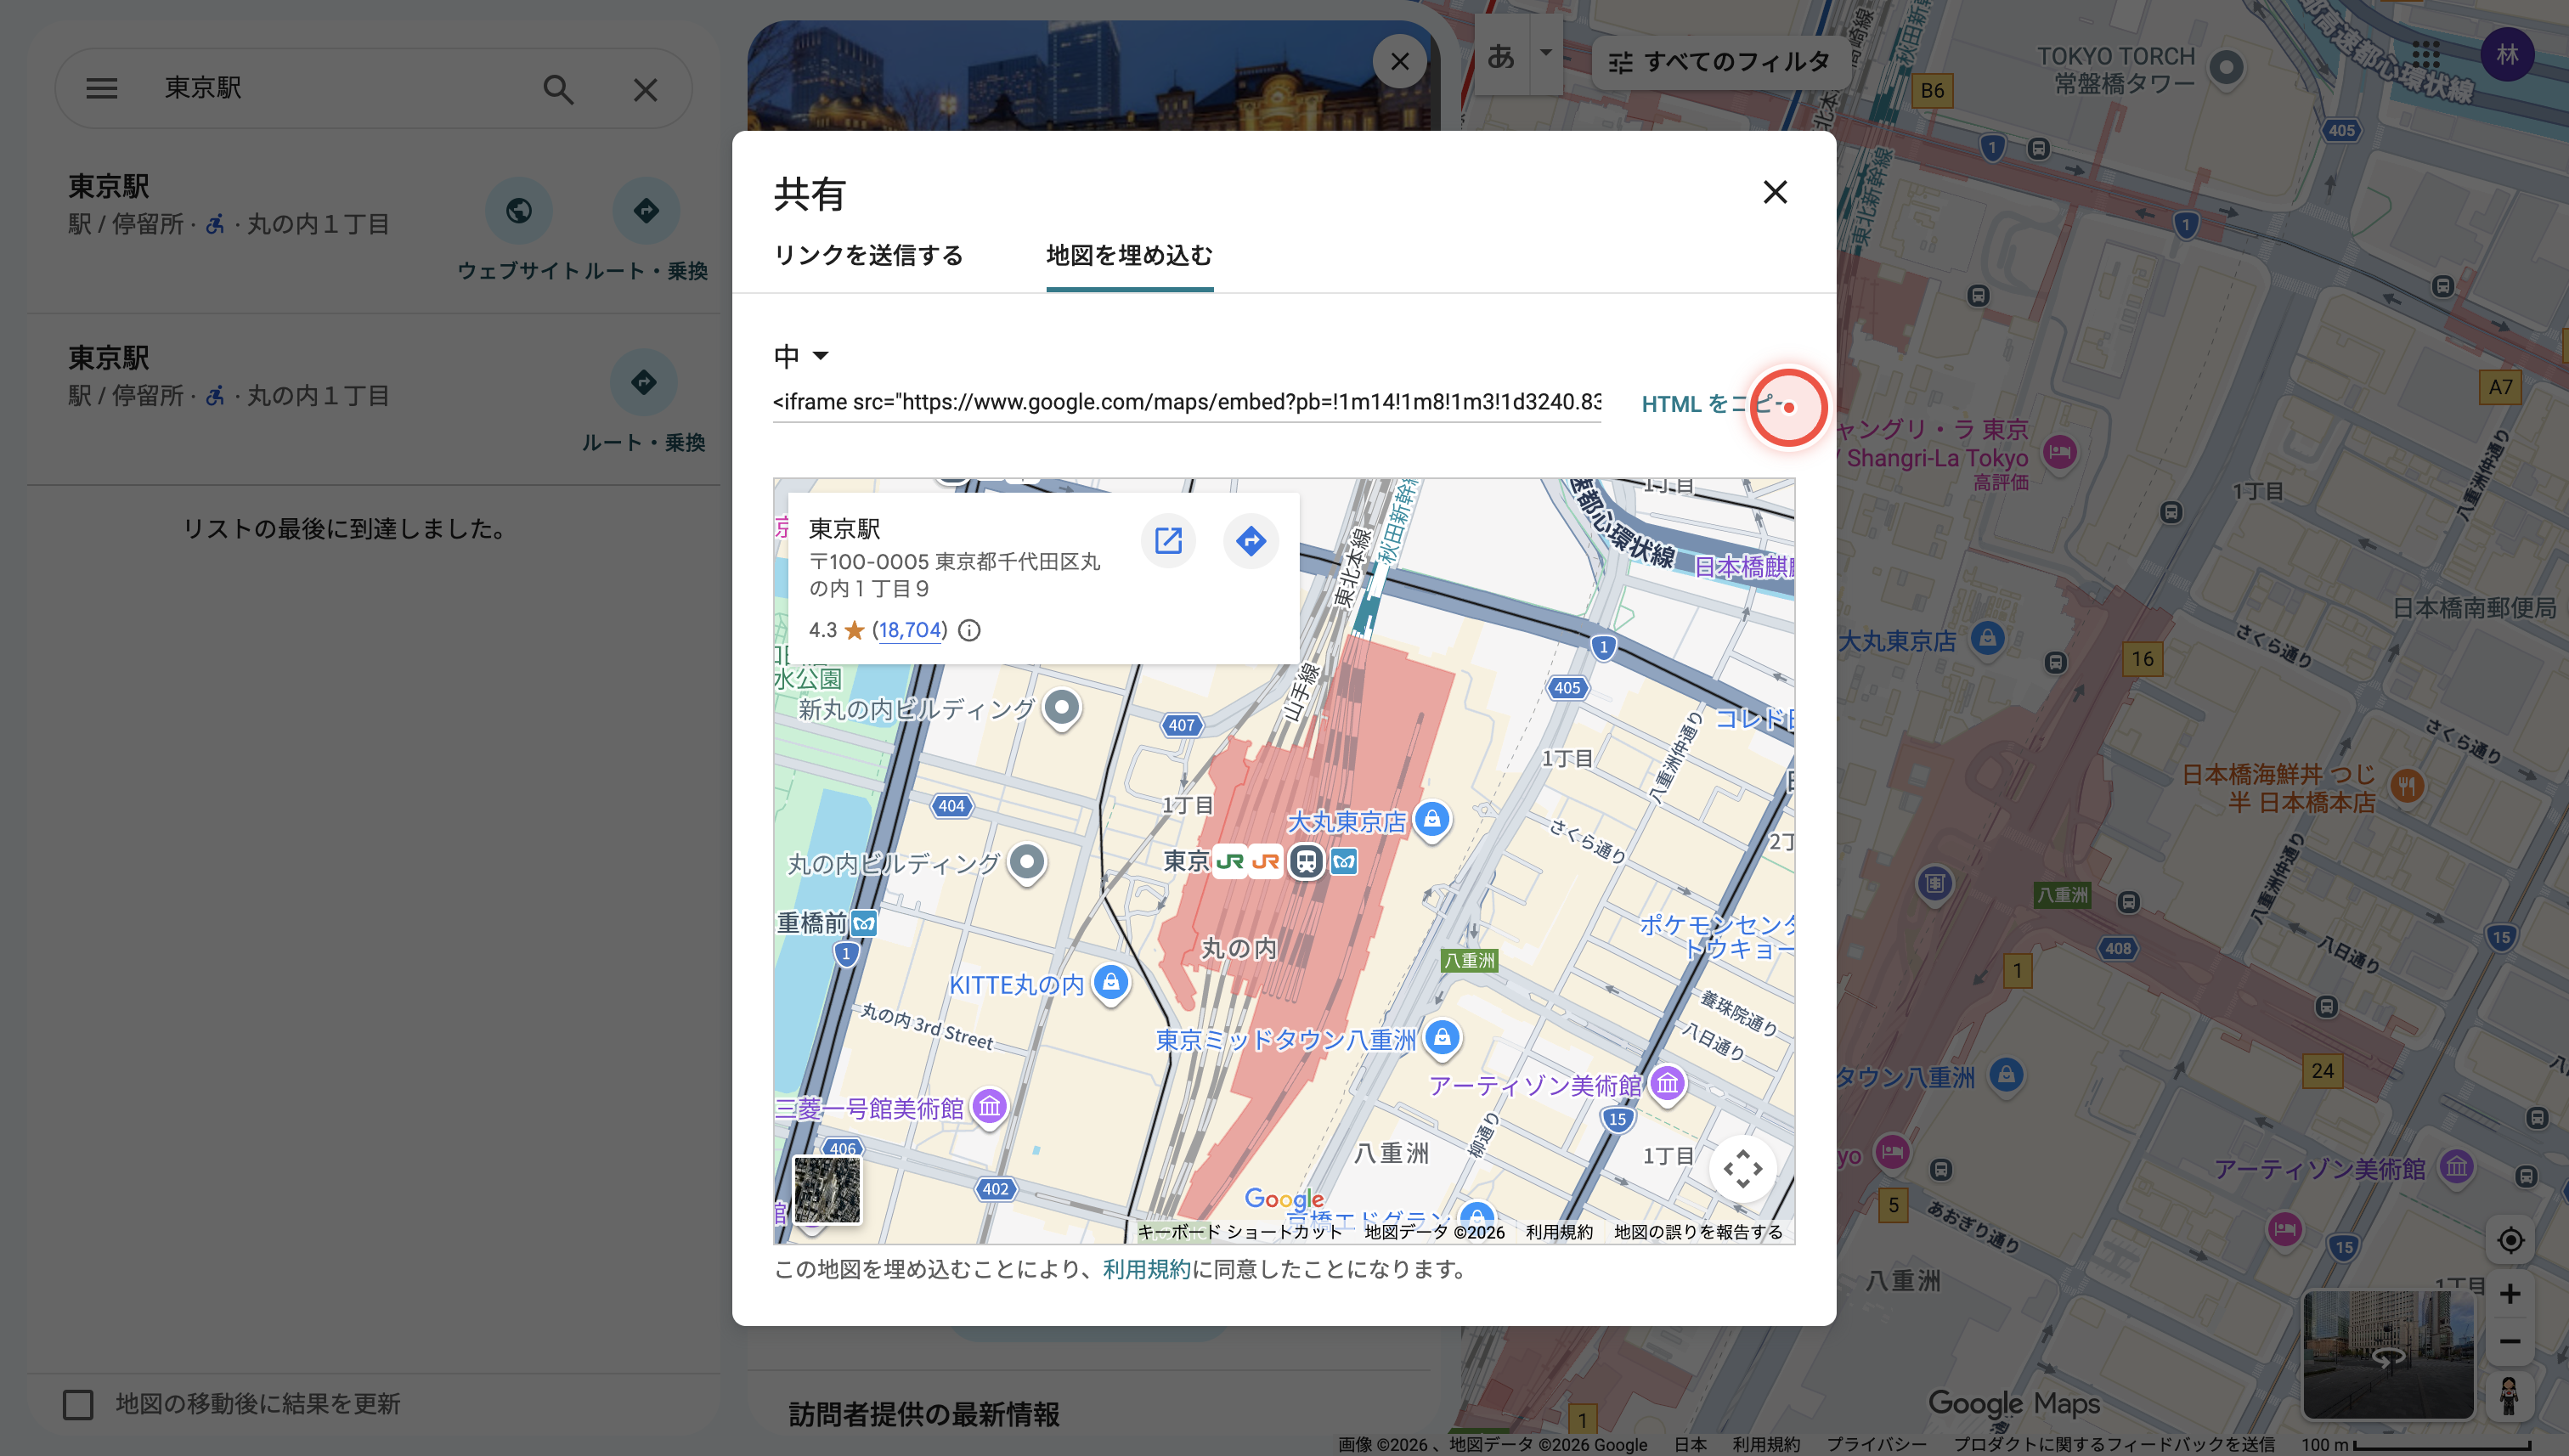Switch embed preview to satellite thumbnail
Screen dimensions: 2569x1456
tap(827, 1190)
